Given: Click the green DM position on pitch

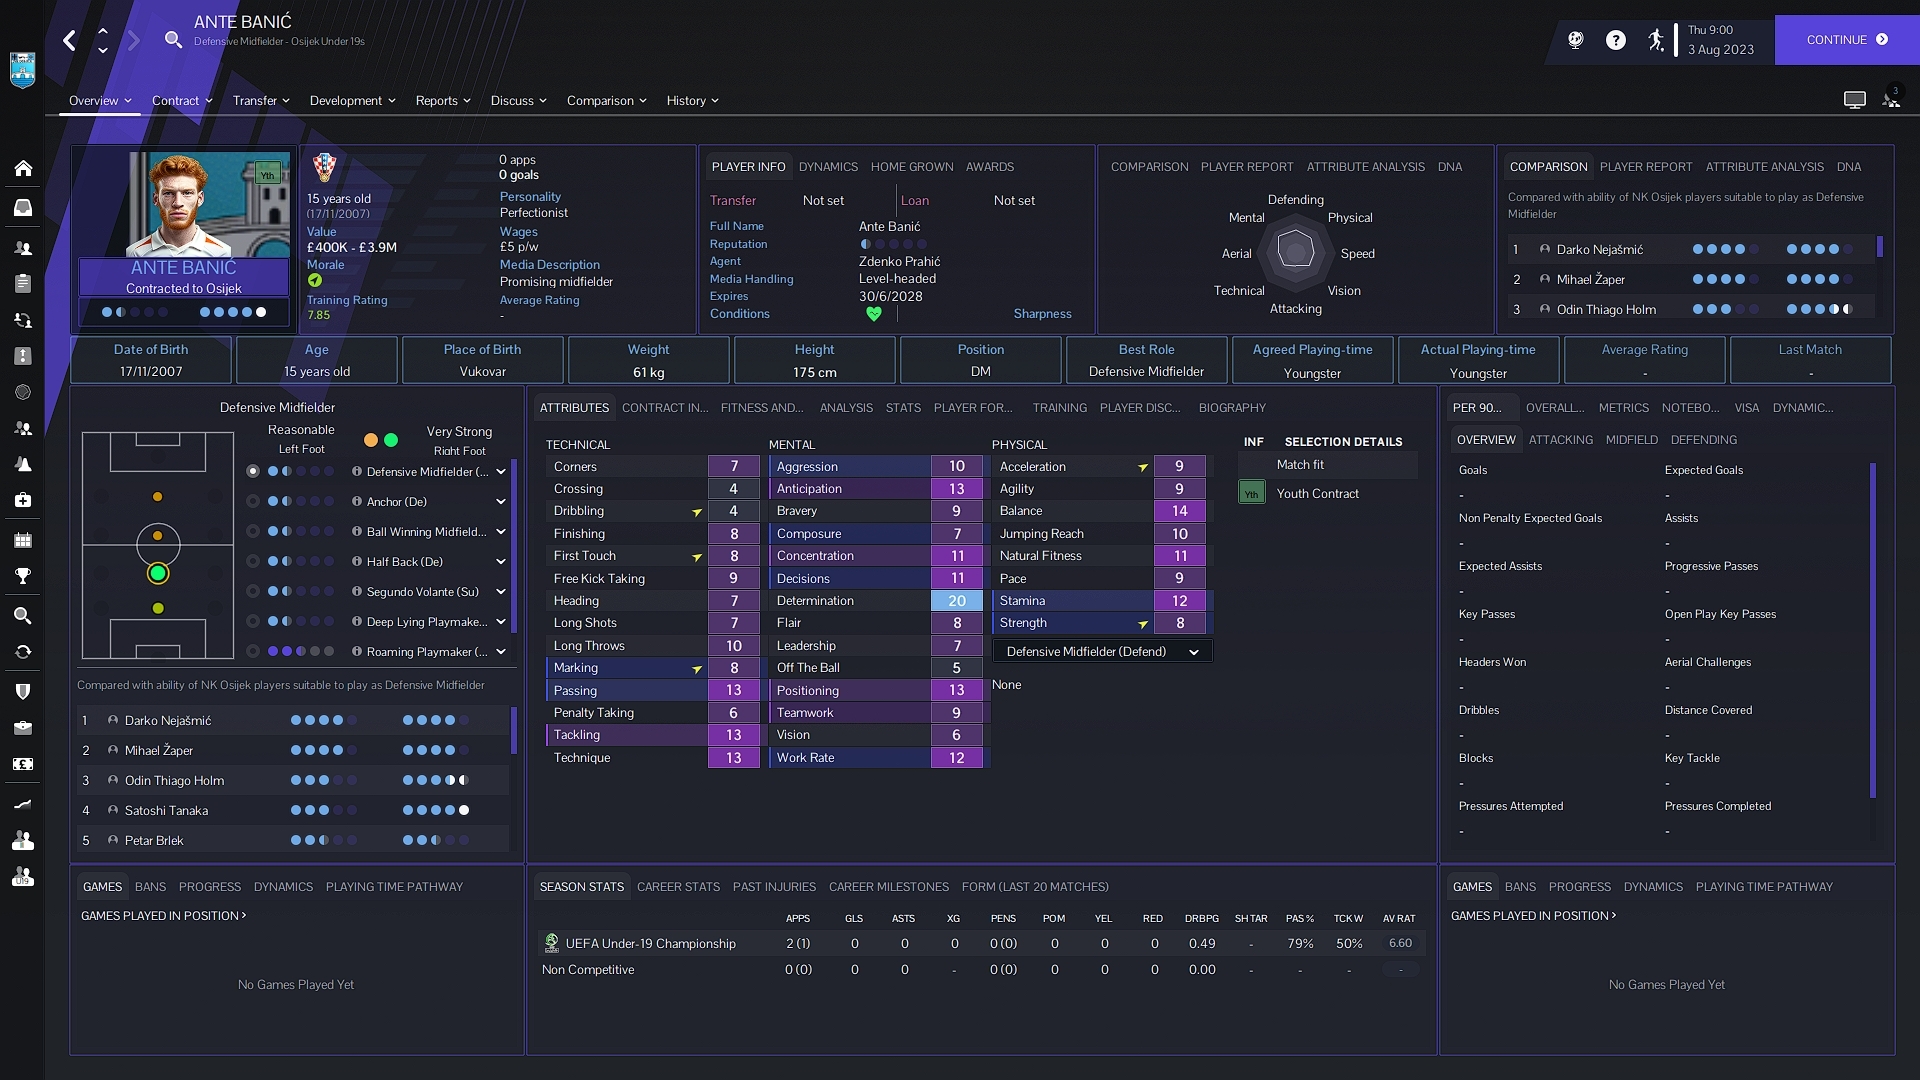Looking at the screenshot, I should pos(157,574).
